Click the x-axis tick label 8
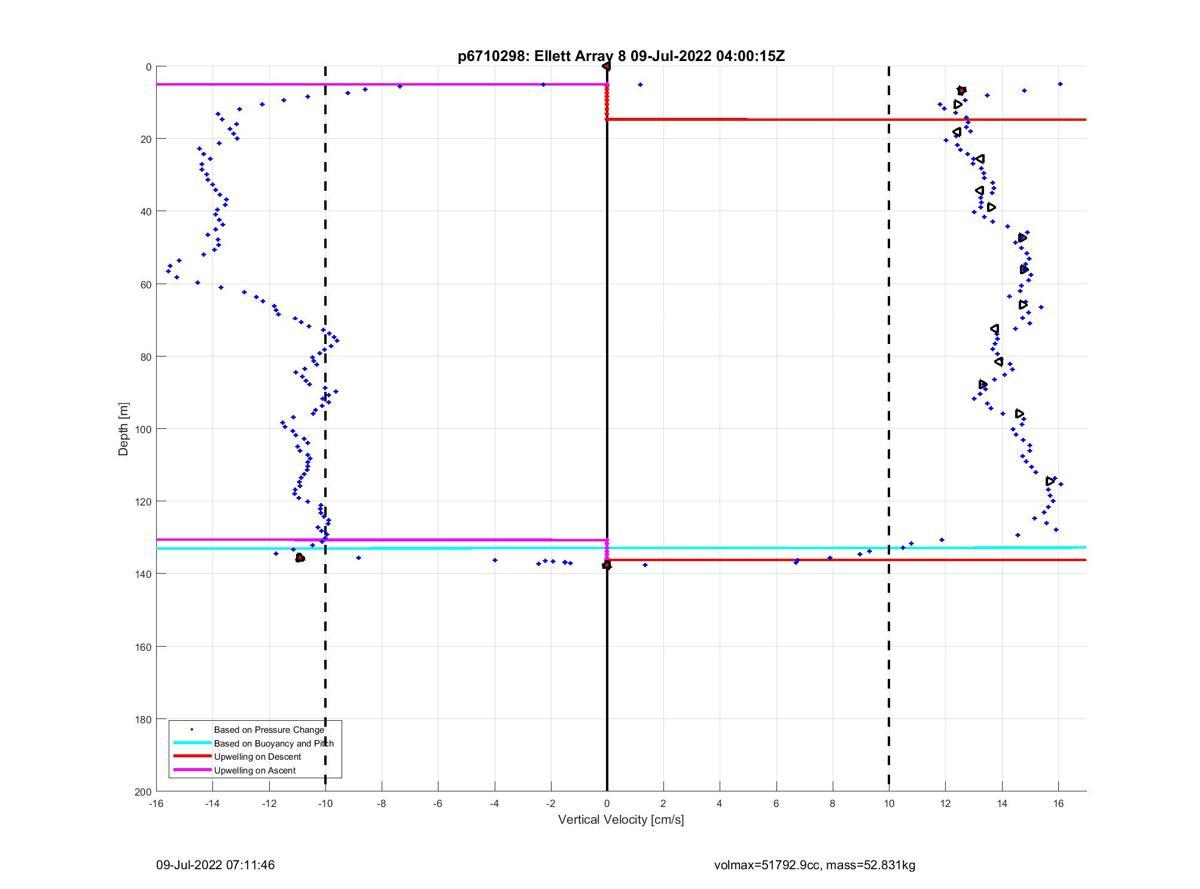The height and width of the screenshot is (889, 1200). [x=832, y=803]
